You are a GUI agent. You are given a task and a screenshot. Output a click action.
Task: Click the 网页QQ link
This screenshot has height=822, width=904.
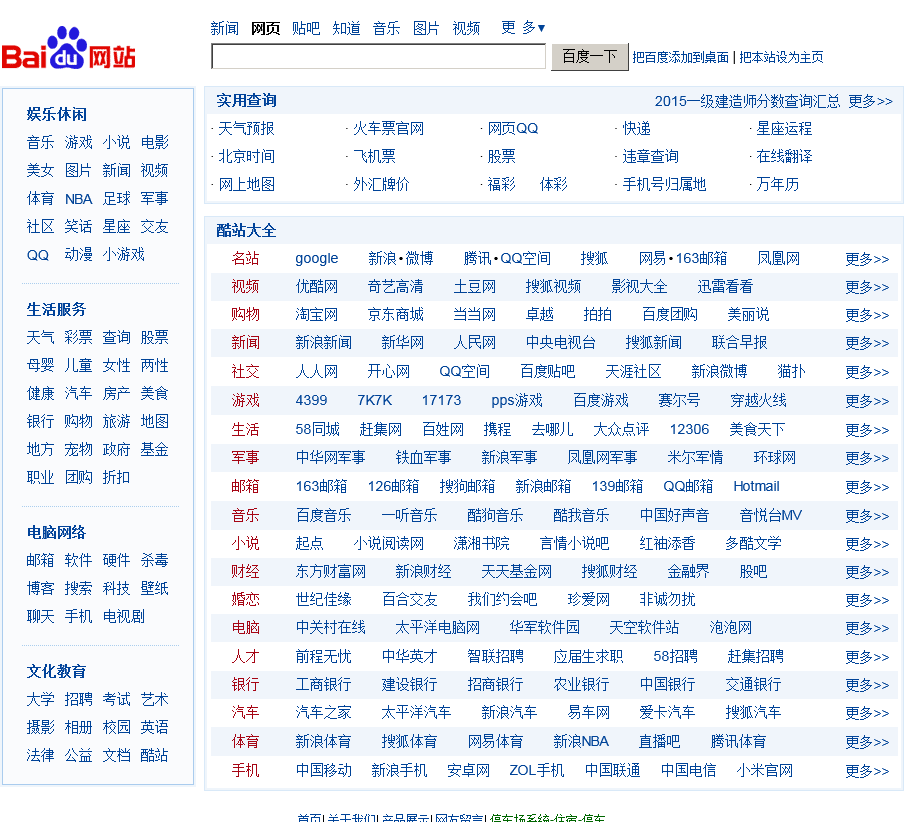coord(513,129)
